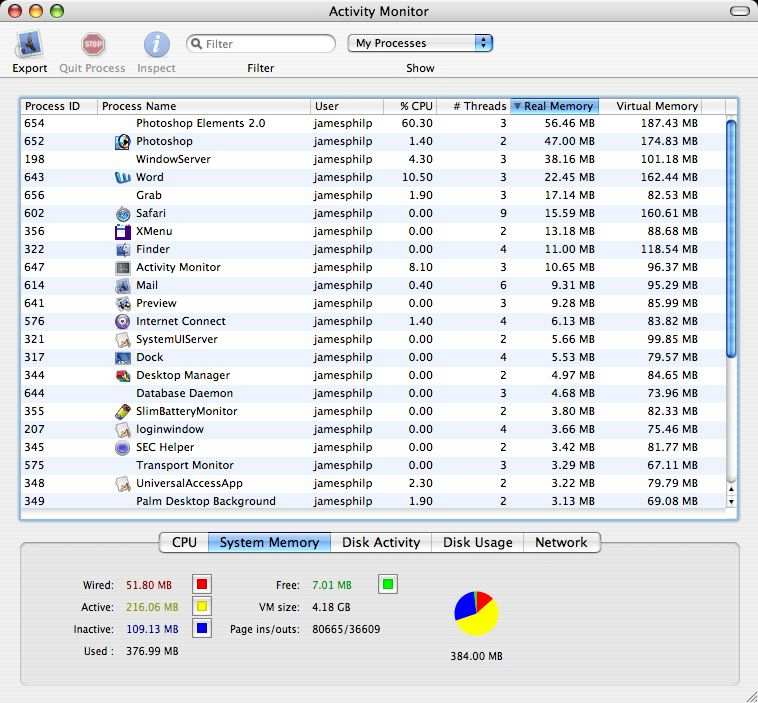Select the System Memory tab
This screenshot has height=703, width=758.
(269, 542)
